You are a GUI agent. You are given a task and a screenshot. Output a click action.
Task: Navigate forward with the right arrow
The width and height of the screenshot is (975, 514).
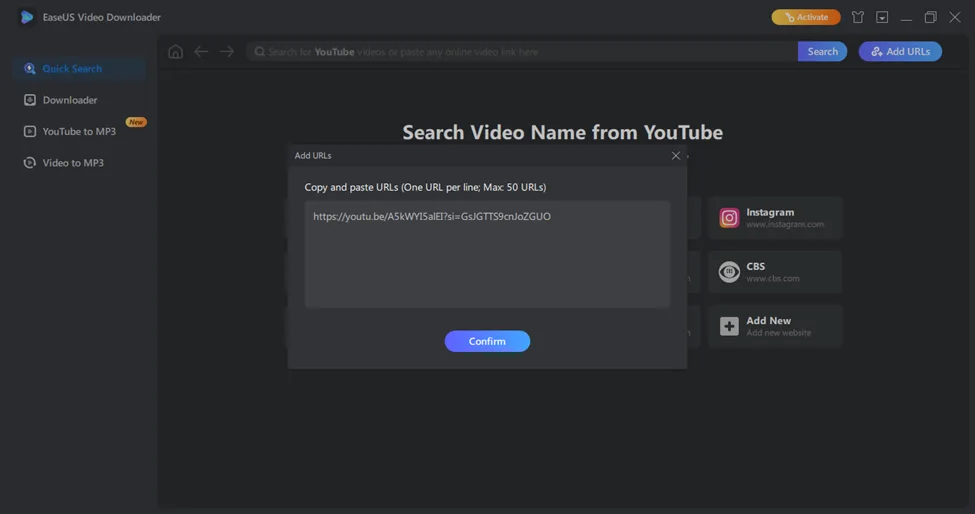tap(227, 52)
